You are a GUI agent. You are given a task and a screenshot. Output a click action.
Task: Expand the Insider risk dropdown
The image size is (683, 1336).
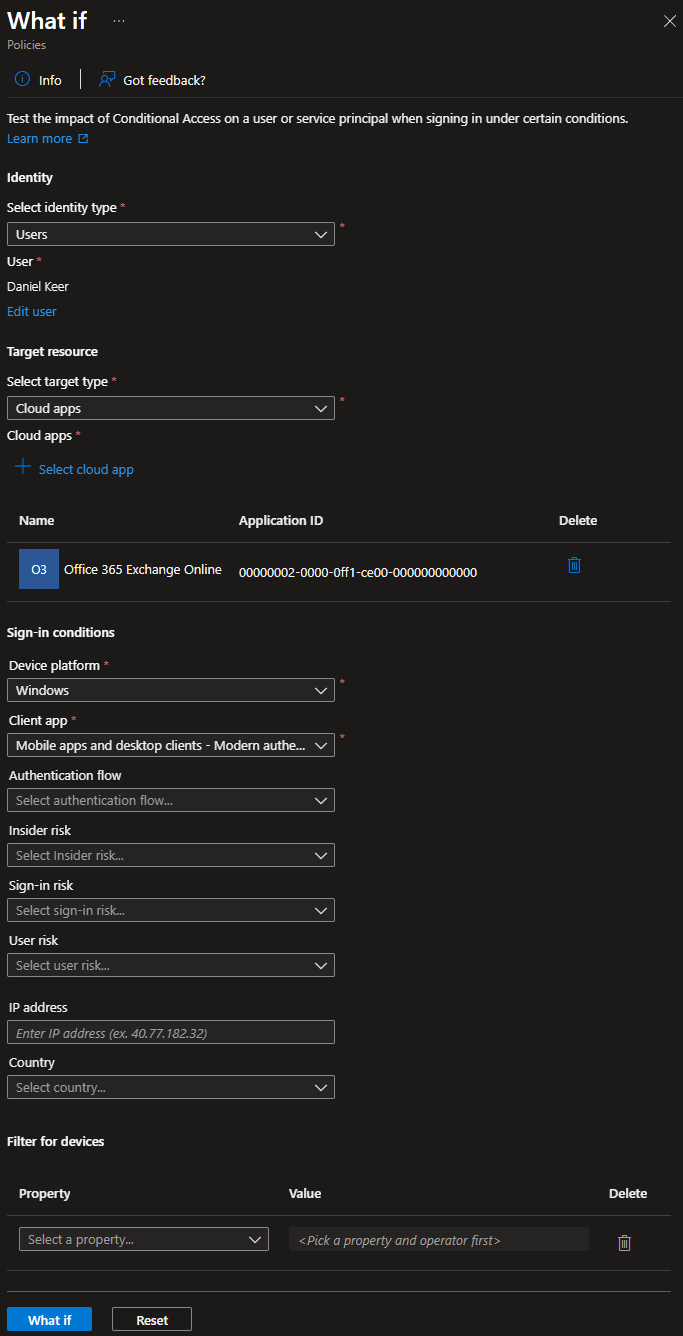[171, 855]
